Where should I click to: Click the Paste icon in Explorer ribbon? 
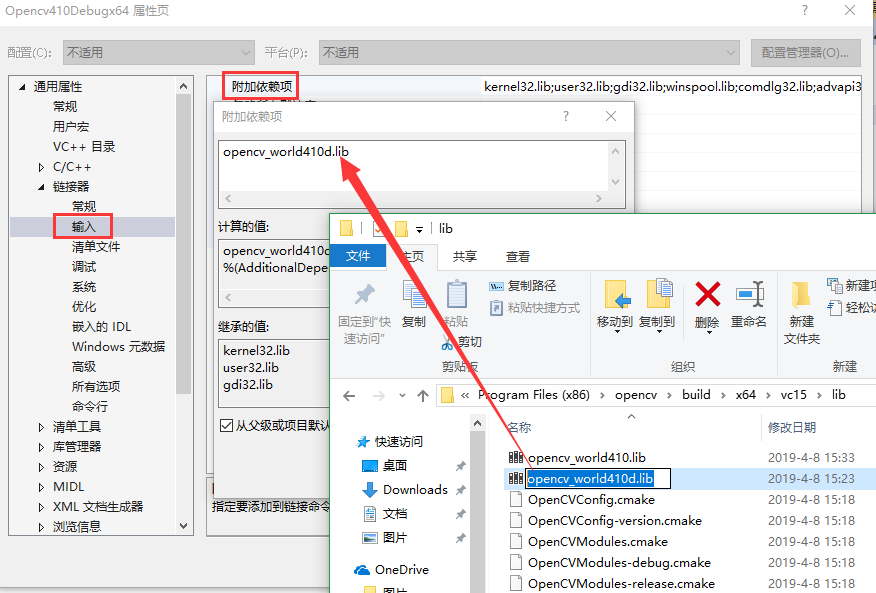456,296
